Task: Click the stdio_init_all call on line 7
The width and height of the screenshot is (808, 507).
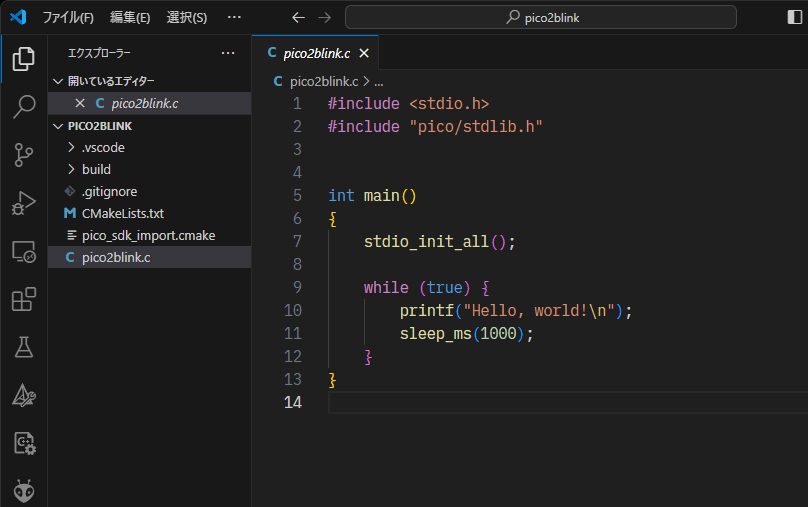Action: (439, 241)
